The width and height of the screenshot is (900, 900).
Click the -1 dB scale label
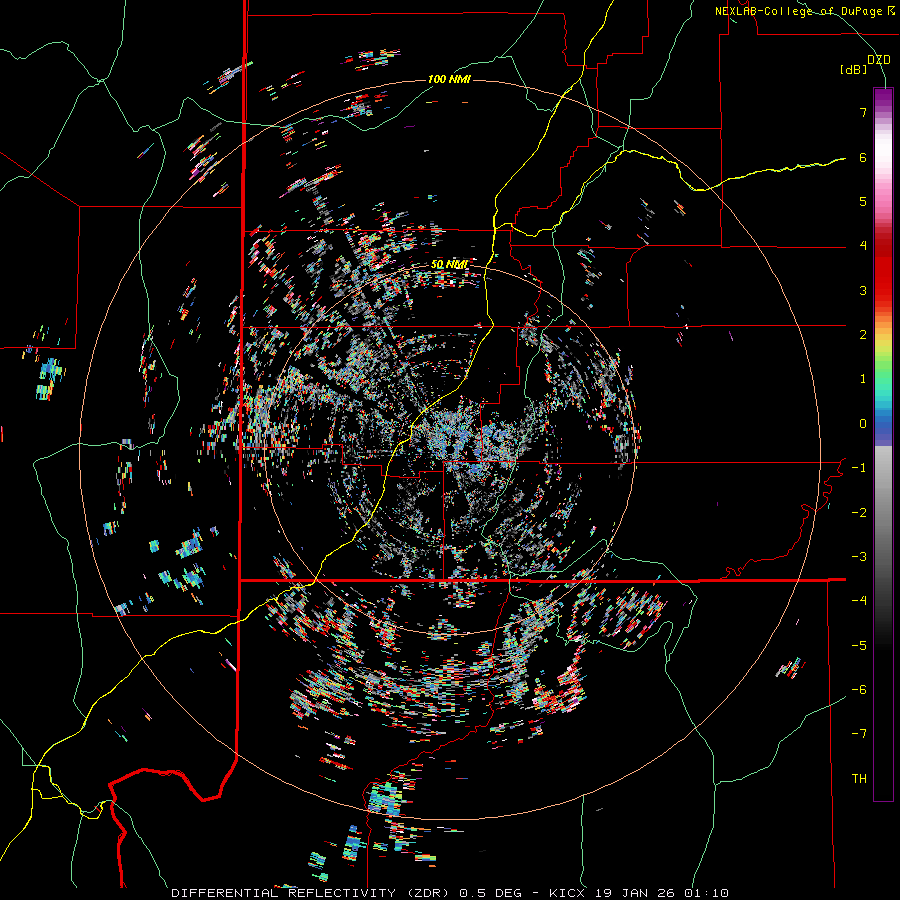[859, 468]
